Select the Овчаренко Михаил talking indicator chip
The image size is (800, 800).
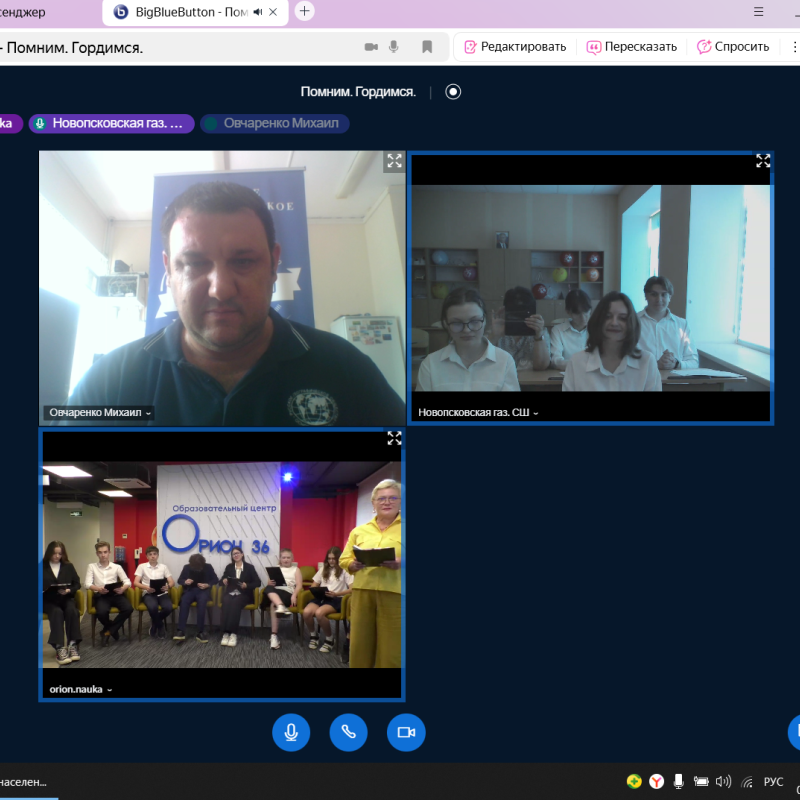click(275, 123)
